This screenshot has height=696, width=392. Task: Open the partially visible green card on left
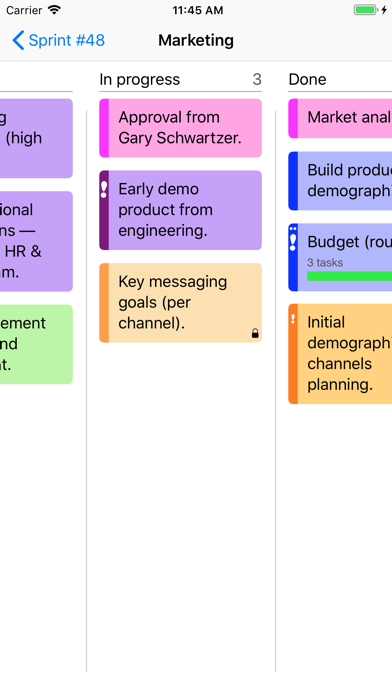click(36, 344)
